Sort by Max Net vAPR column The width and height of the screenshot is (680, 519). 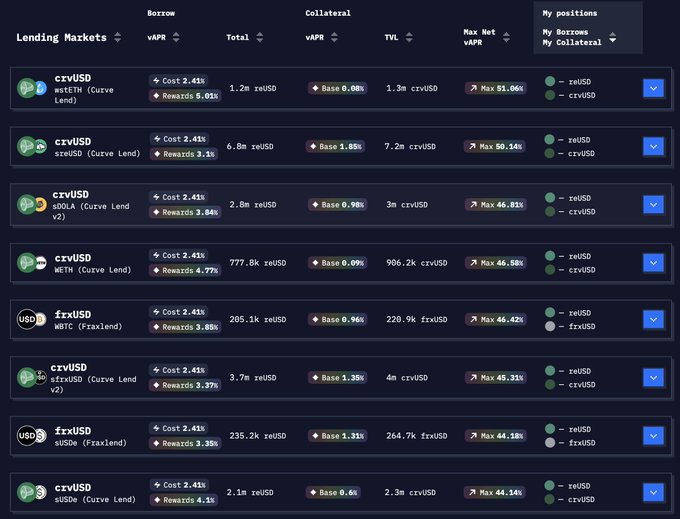click(x=506, y=37)
